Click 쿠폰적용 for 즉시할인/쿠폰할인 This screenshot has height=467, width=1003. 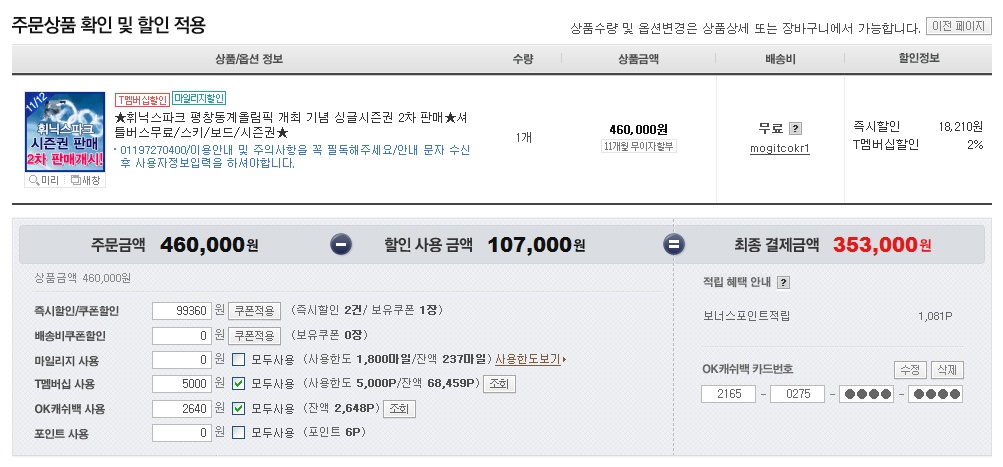coord(254,311)
